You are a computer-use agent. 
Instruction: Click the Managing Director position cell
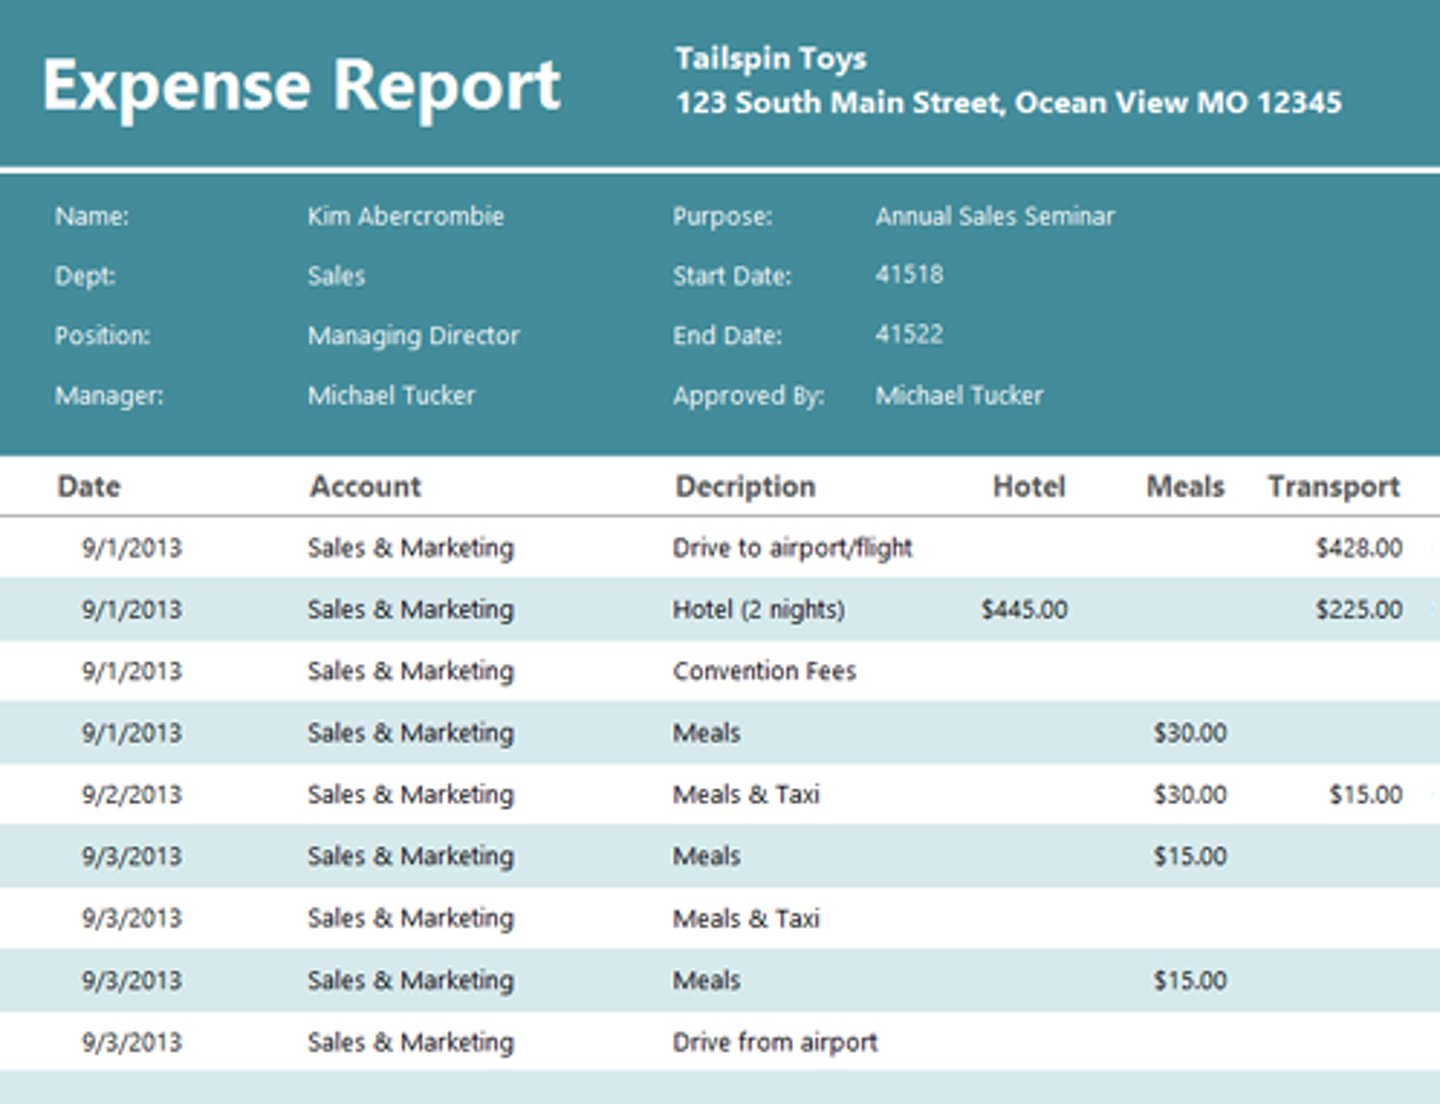click(x=413, y=336)
